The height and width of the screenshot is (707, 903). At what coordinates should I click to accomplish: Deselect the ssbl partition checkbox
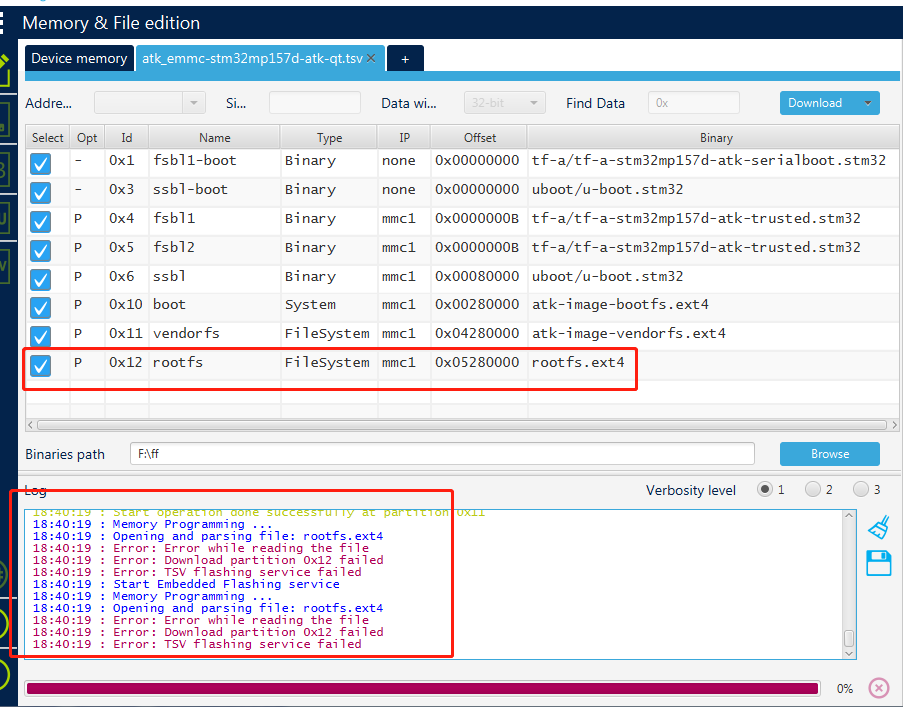click(40, 279)
